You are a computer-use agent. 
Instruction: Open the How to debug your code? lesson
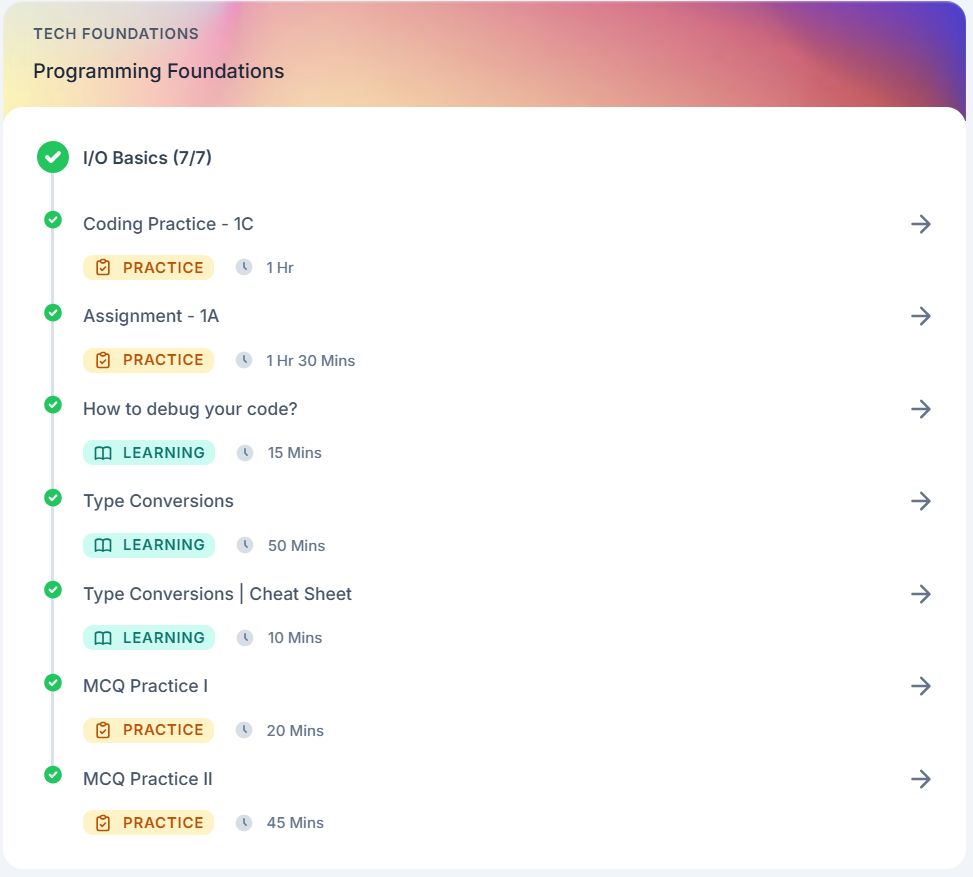click(190, 409)
